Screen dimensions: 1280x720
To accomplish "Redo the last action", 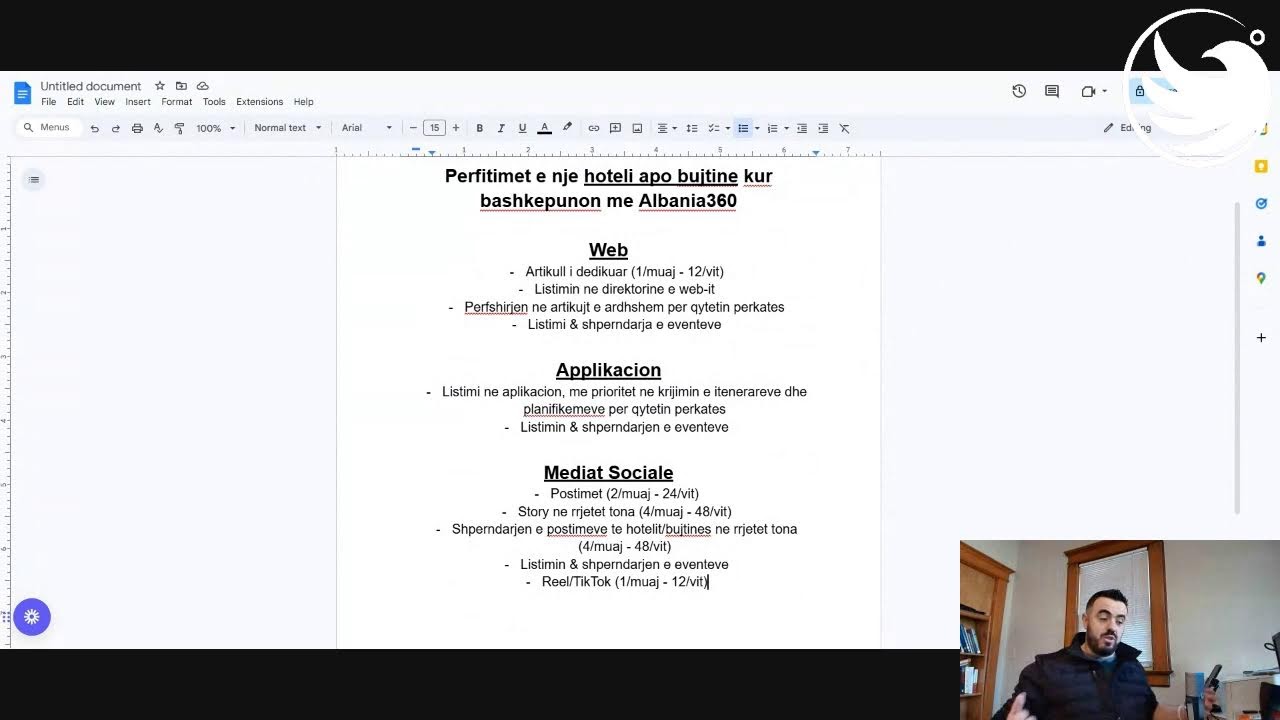I will click(x=115, y=128).
